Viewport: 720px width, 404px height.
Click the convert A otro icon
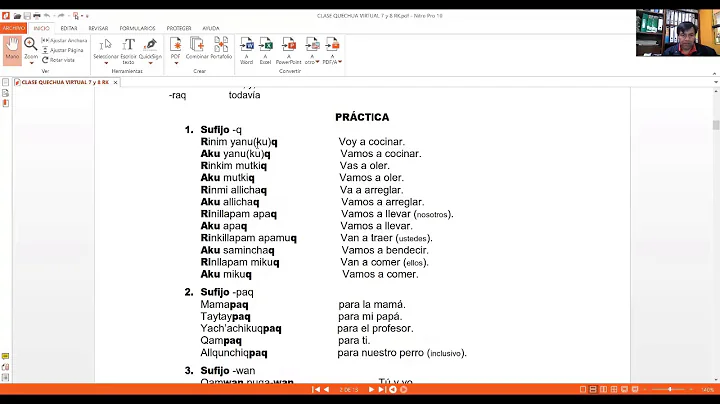point(312,46)
